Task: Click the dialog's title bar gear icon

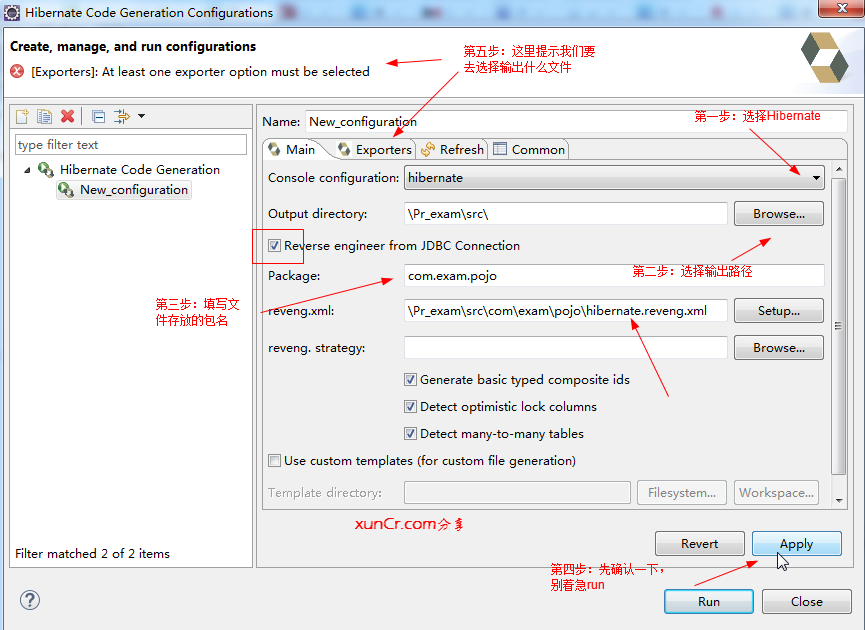Action: click(12, 13)
